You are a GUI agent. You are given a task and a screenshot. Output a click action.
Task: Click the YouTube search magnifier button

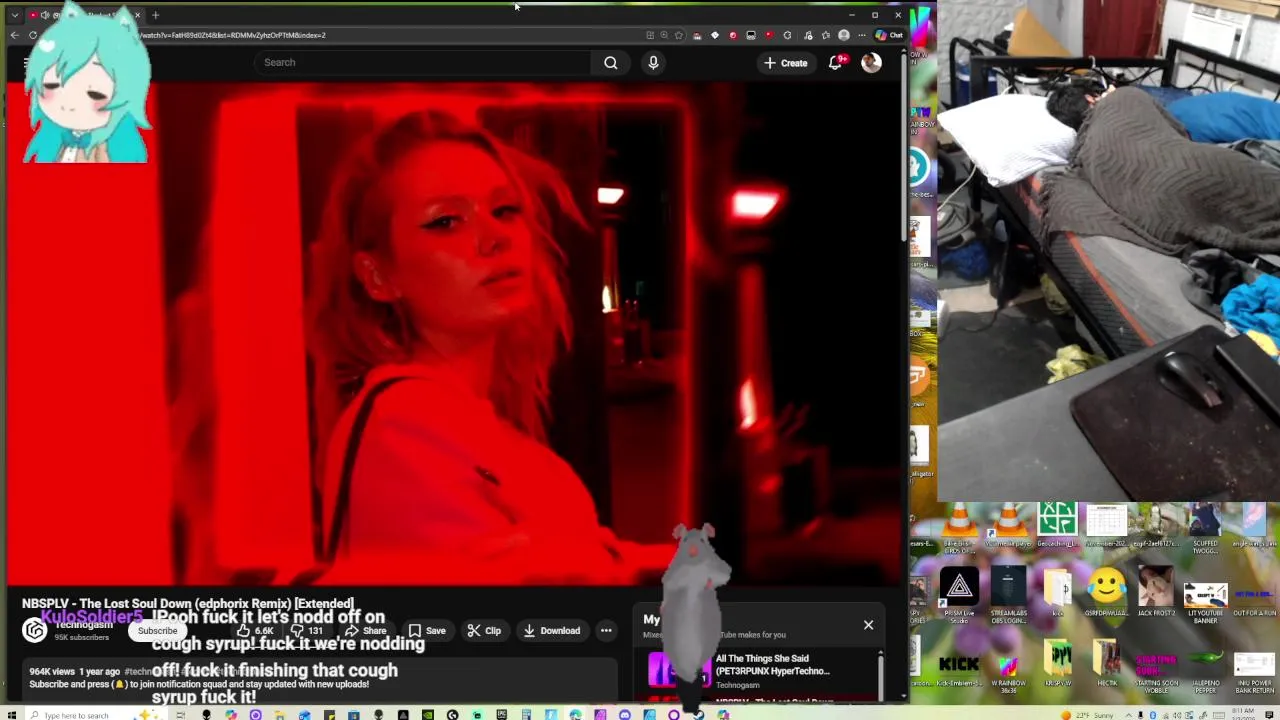(x=610, y=62)
